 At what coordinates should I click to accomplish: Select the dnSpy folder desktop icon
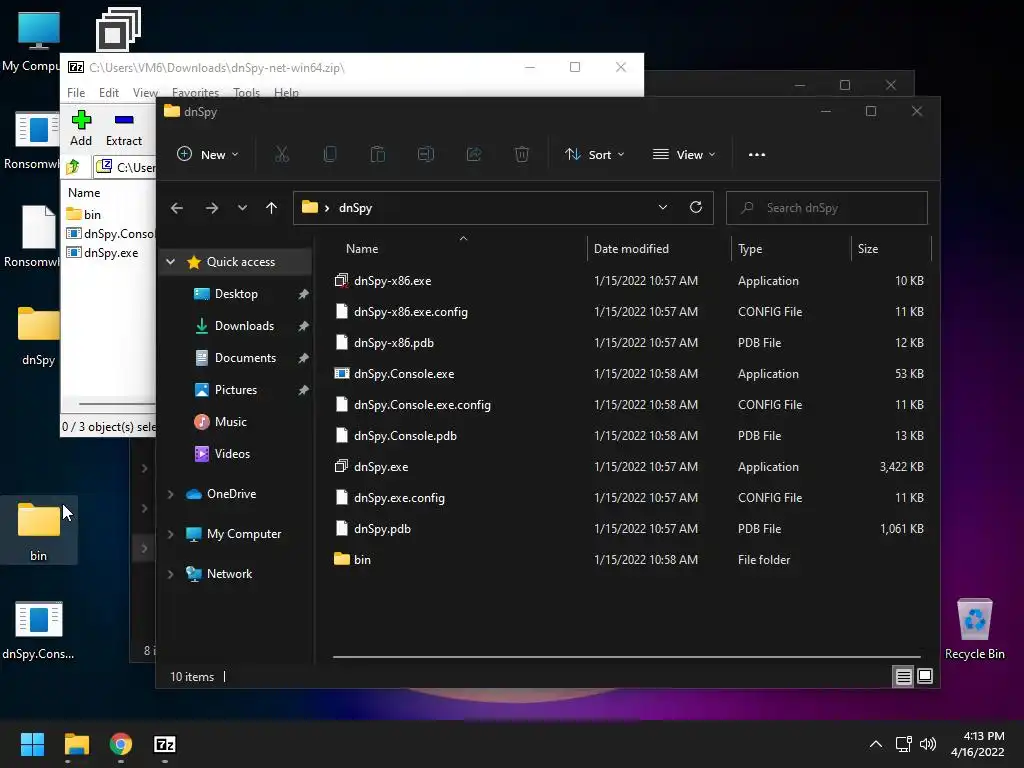coord(39,336)
